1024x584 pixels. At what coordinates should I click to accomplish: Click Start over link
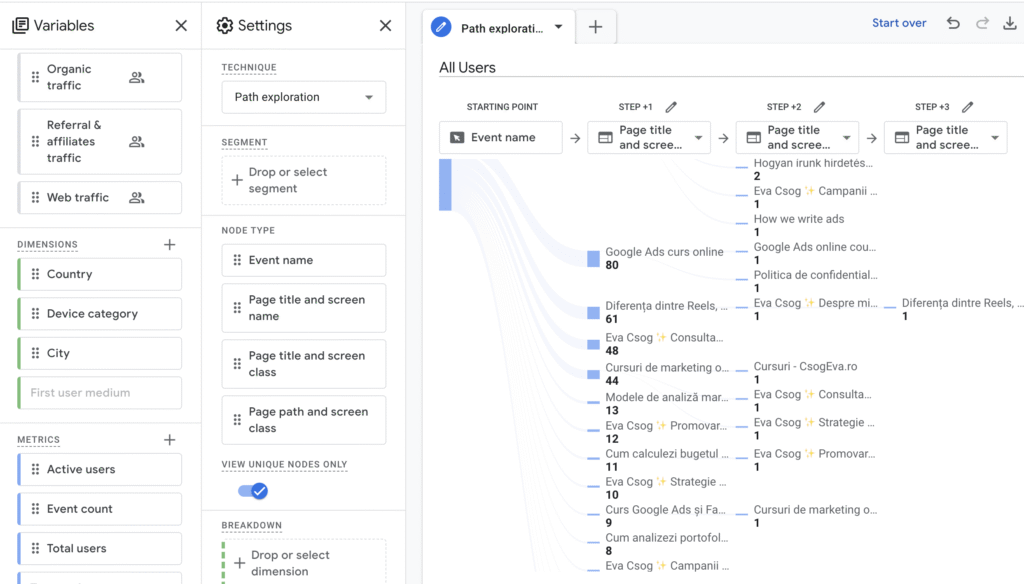898,23
